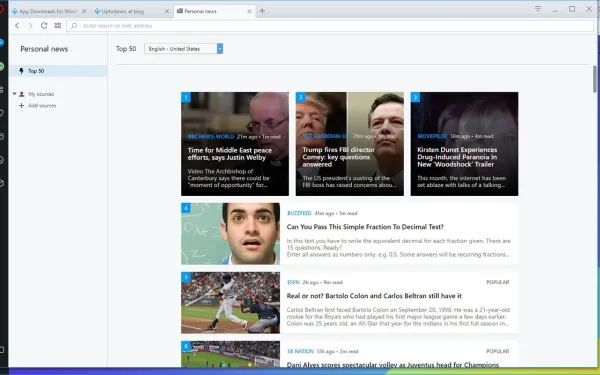
Task: Click Carlos Beltran first faced summary text
Action: 398,316
